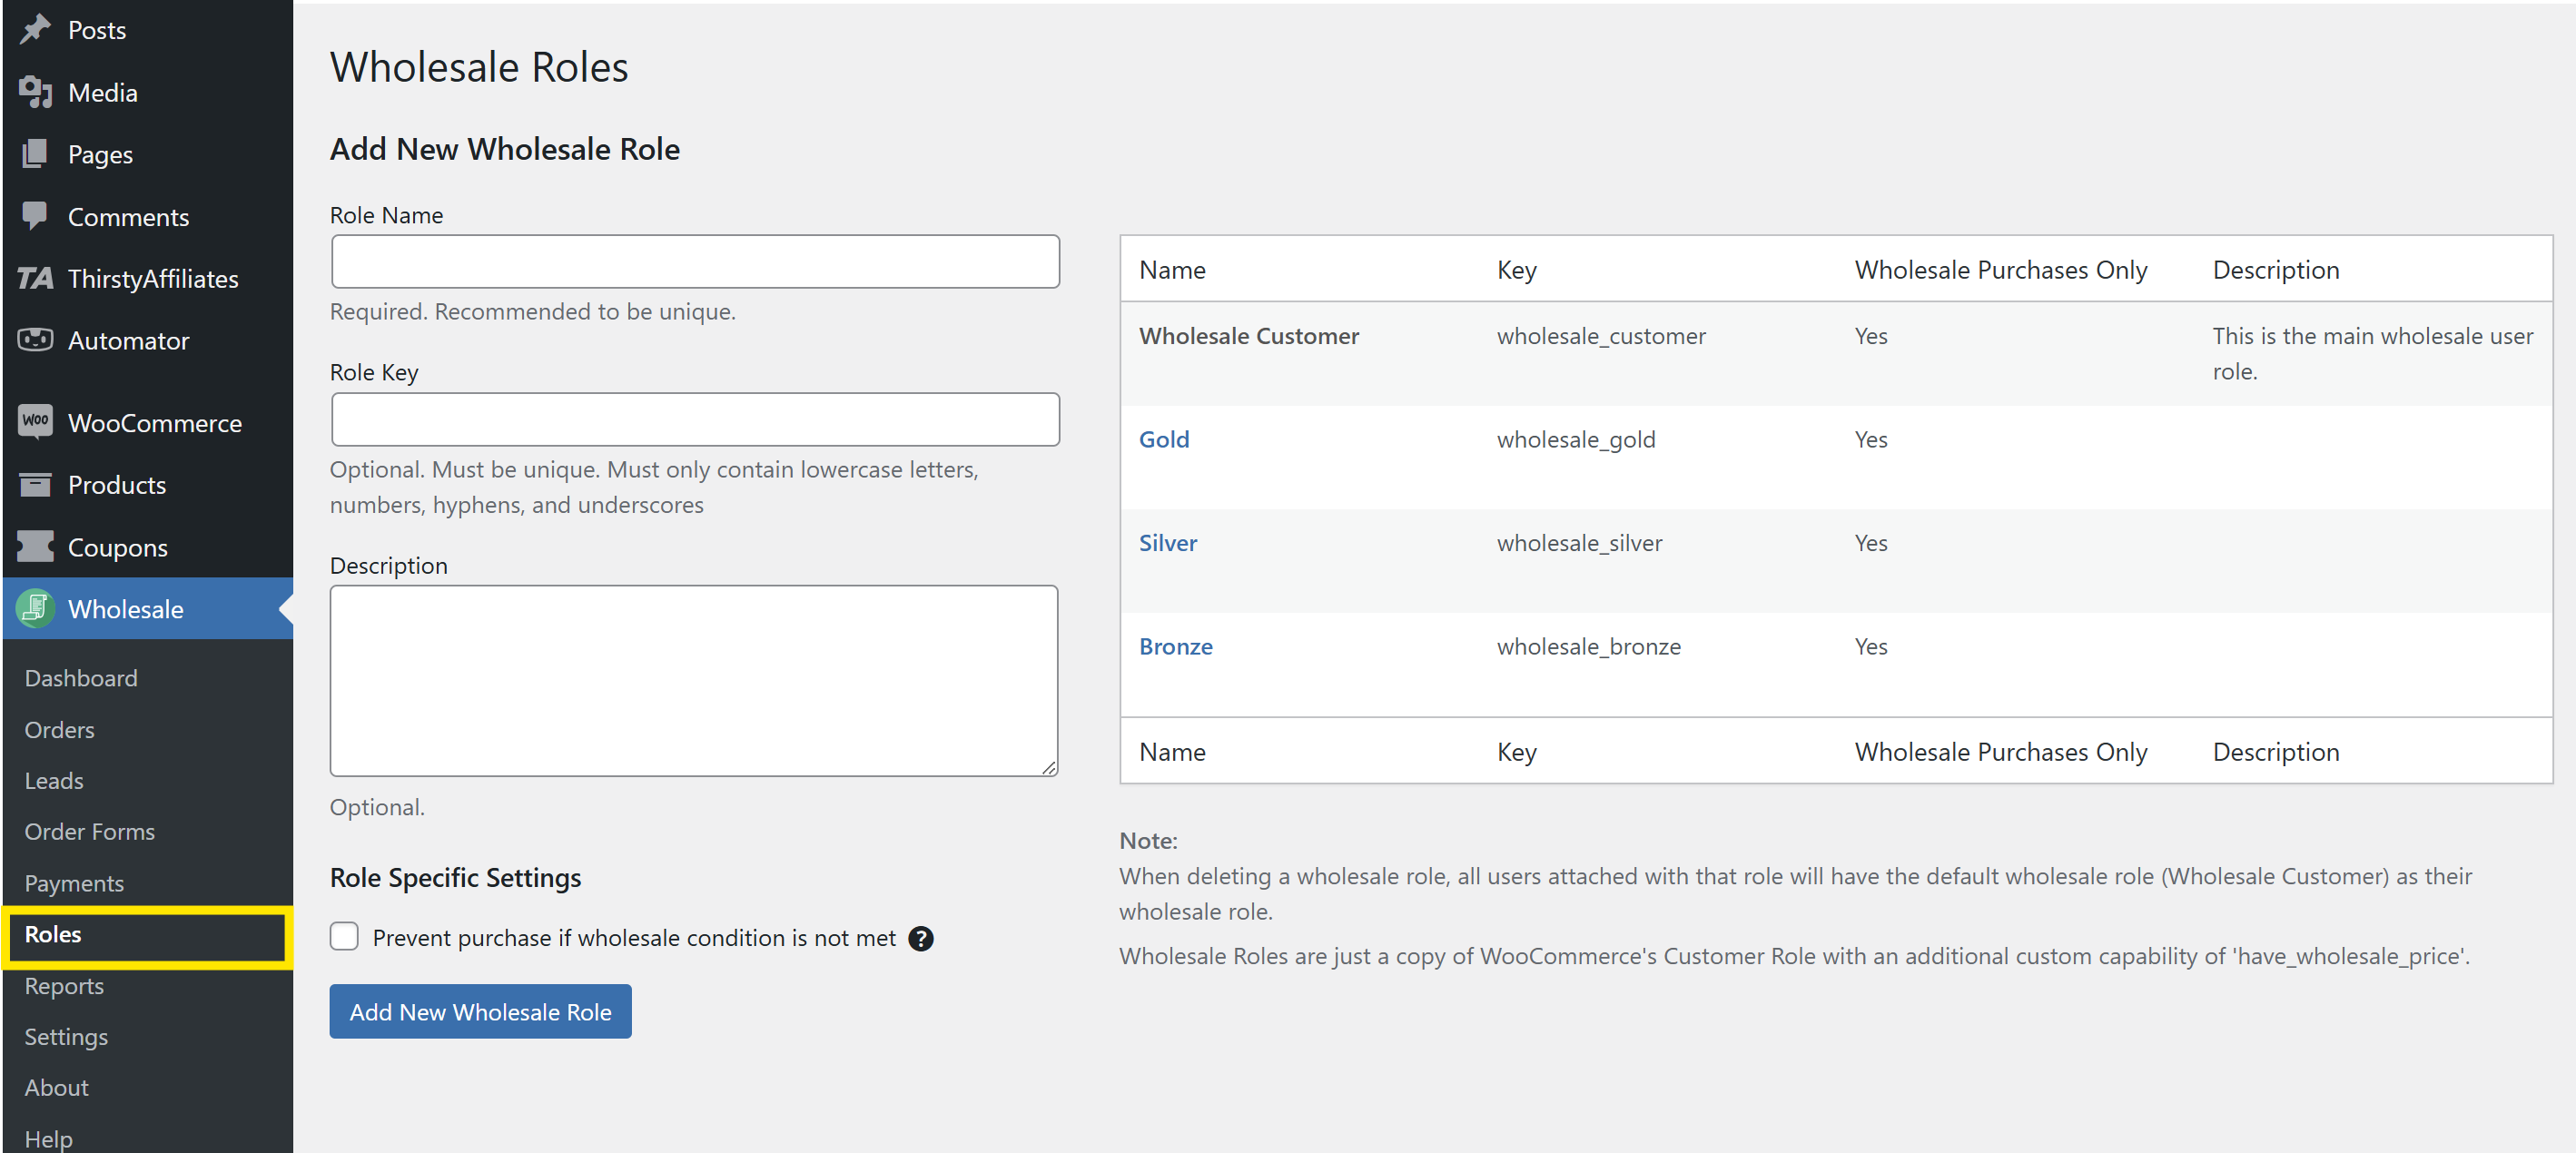Screen dimensions: 2576x1153
Task: Click the WooCommerce Woo icon
Action: coord(35,422)
